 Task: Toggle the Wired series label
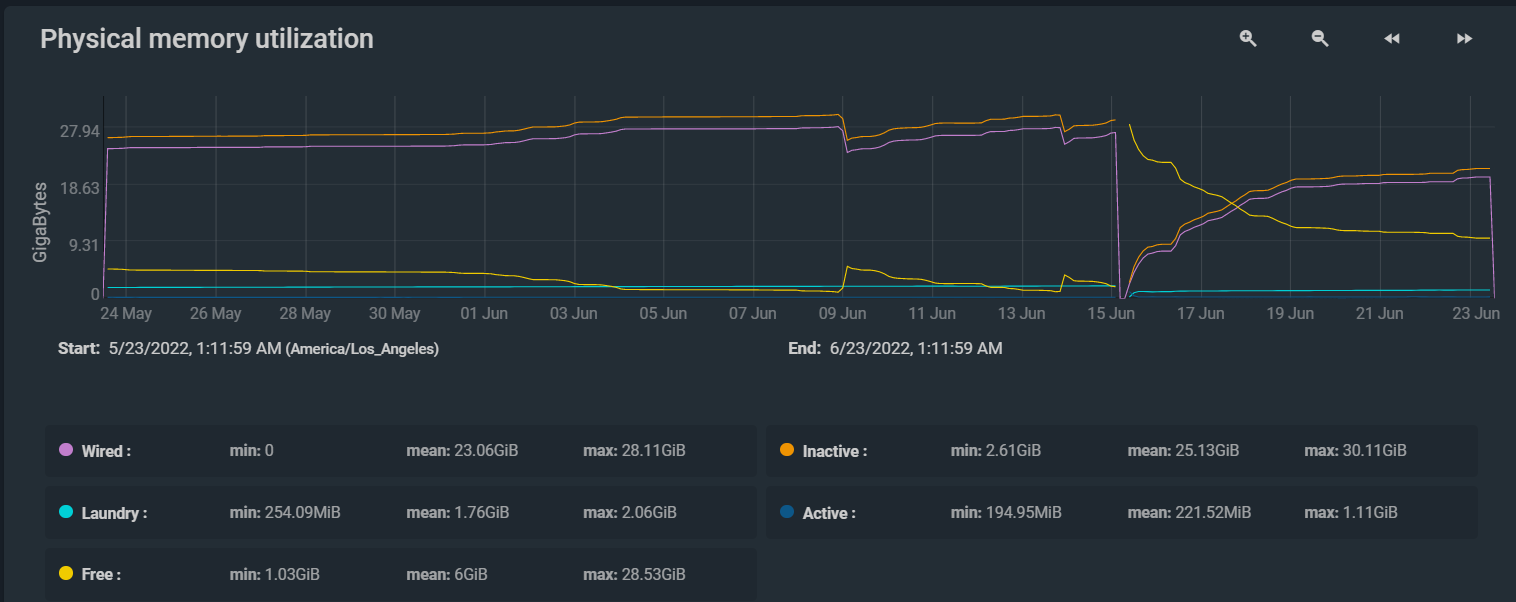click(x=106, y=451)
